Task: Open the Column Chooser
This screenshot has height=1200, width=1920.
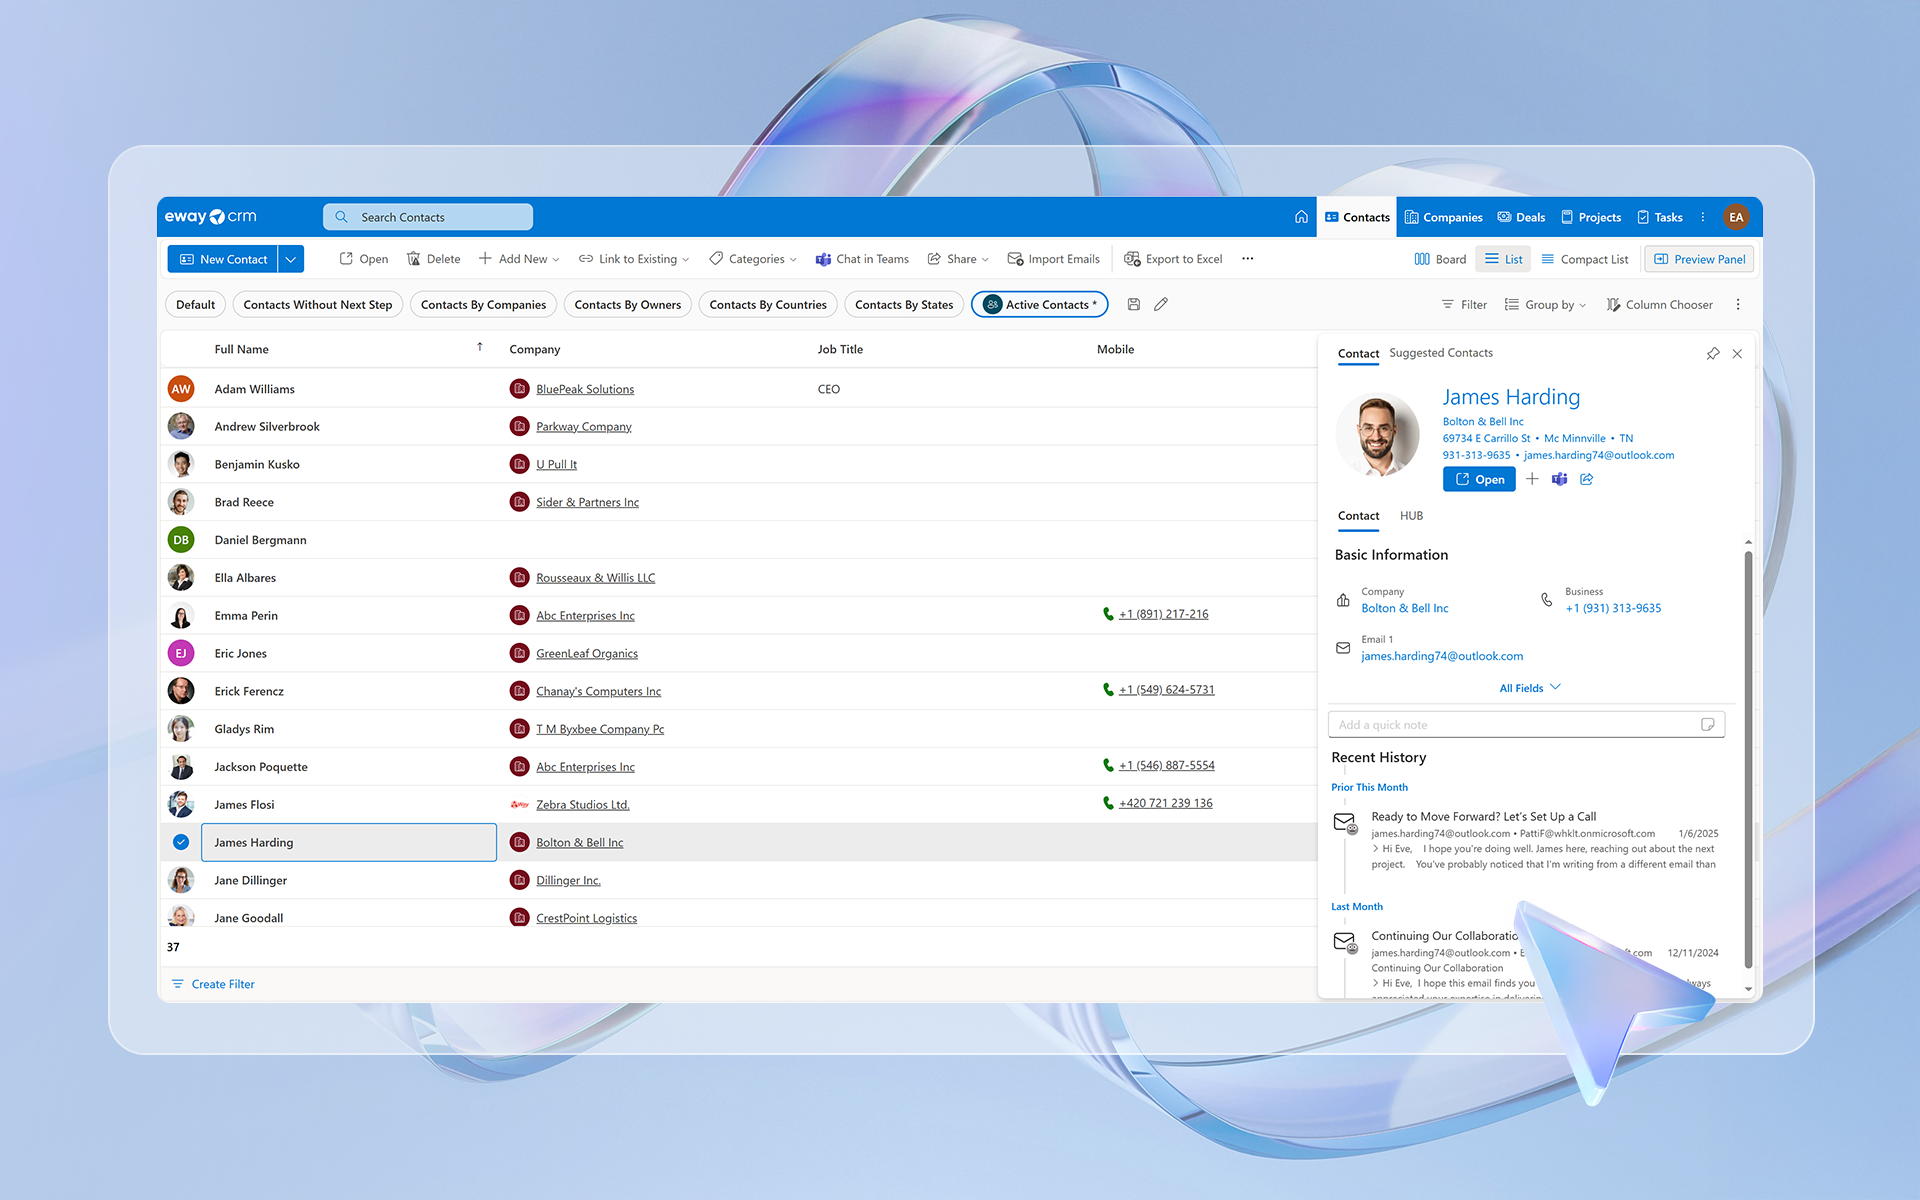Action: coord(1659,305)
